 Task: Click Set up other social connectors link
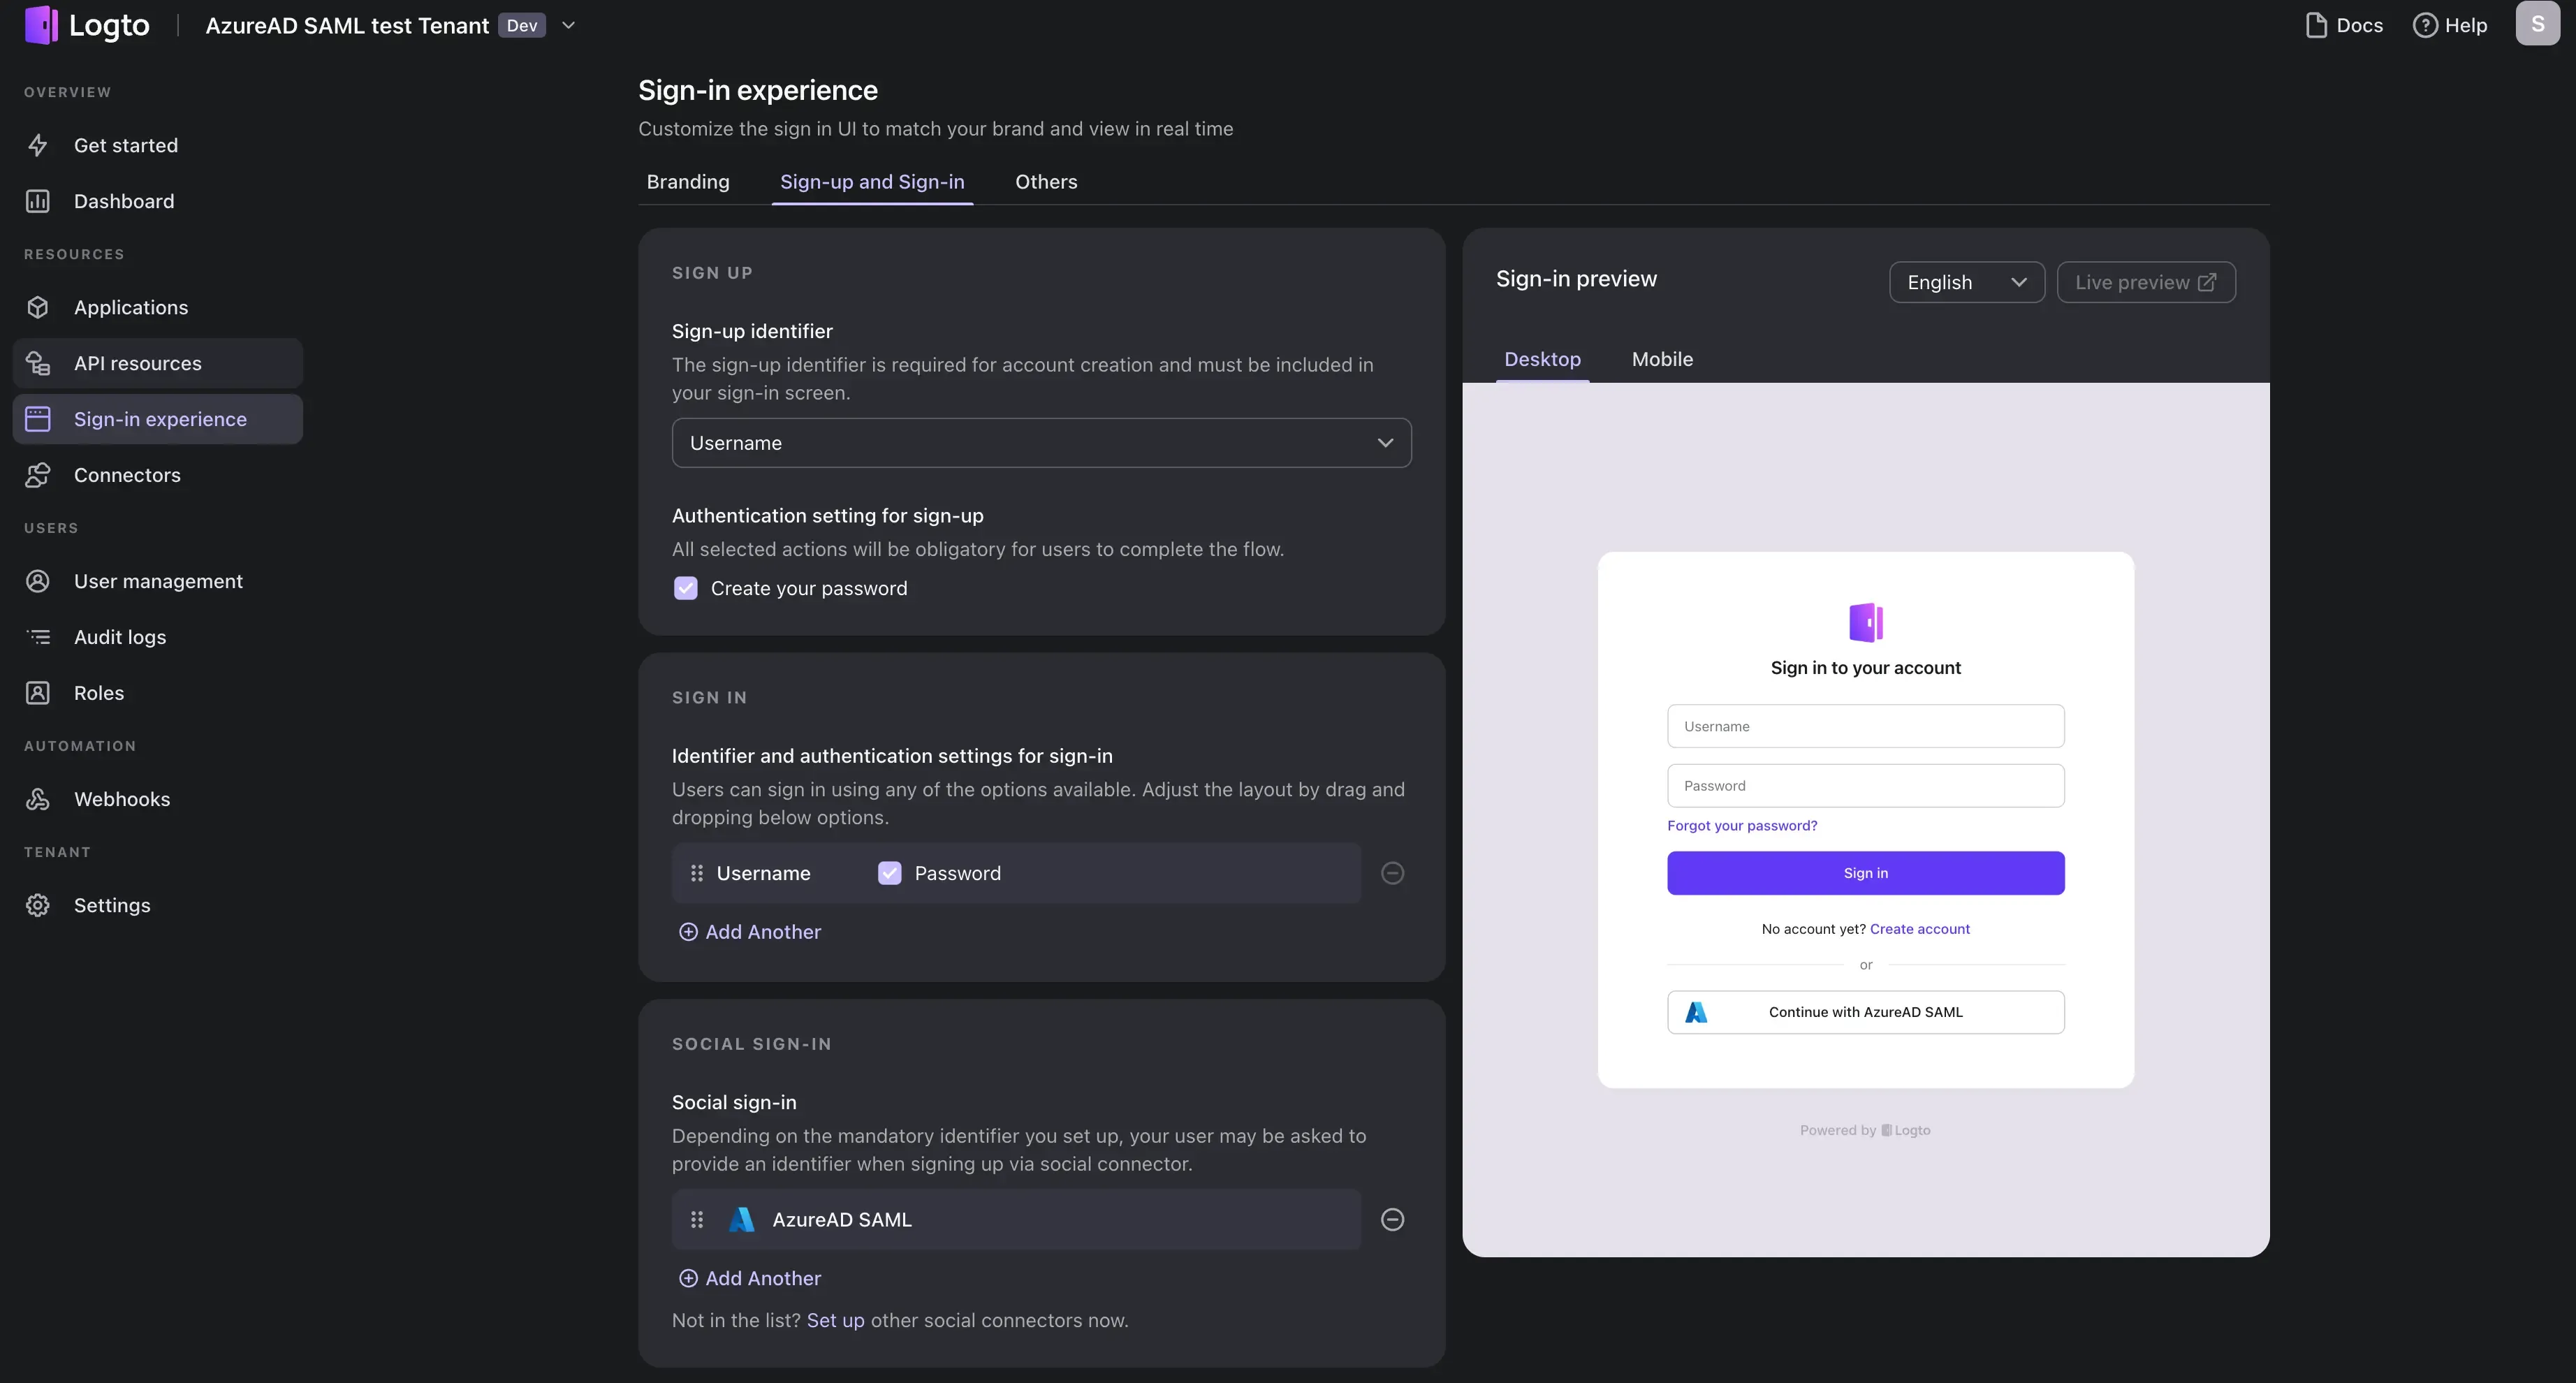[x=837, y=1320]
